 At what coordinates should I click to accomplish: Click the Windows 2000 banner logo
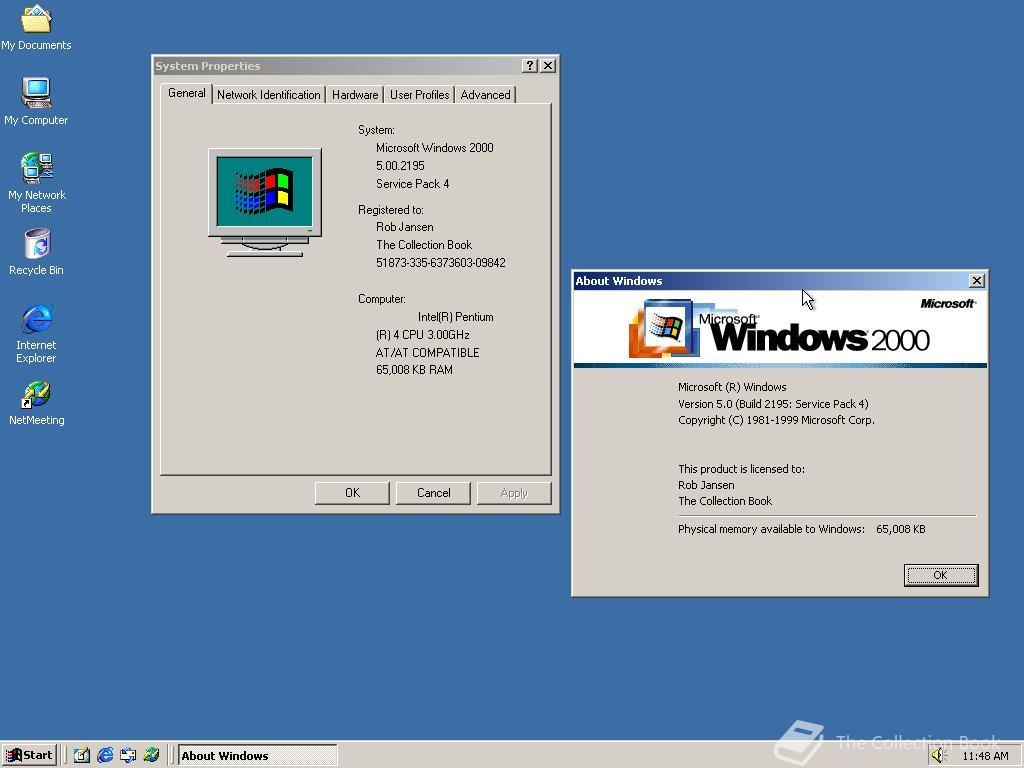tap(780, 328)
